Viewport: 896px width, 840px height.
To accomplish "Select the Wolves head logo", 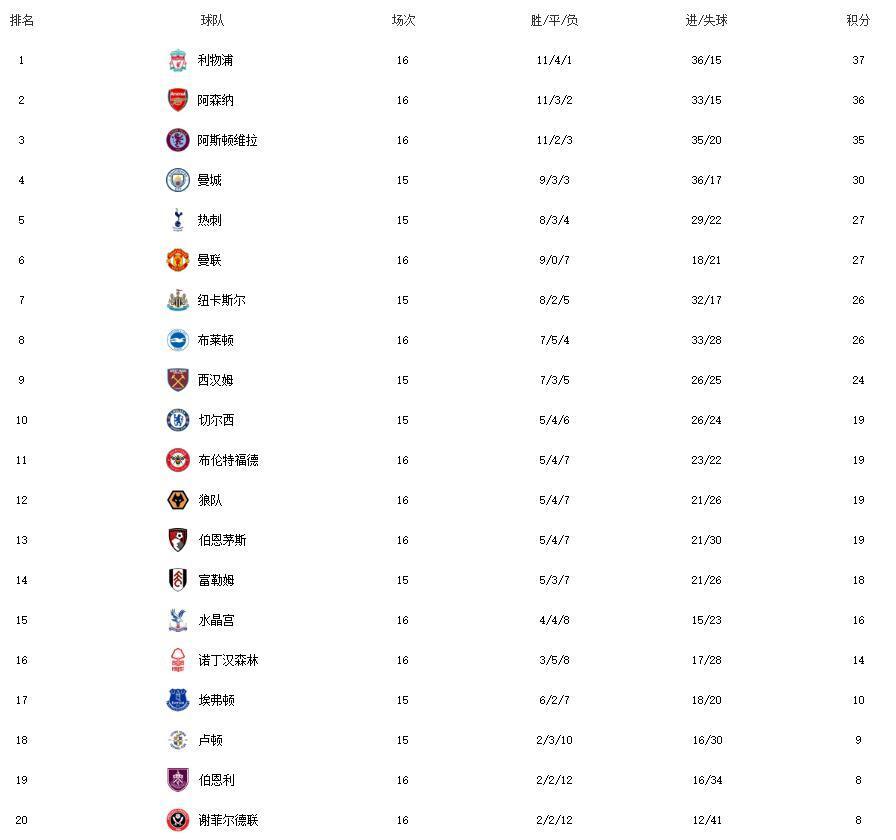I will coord(178,500).
